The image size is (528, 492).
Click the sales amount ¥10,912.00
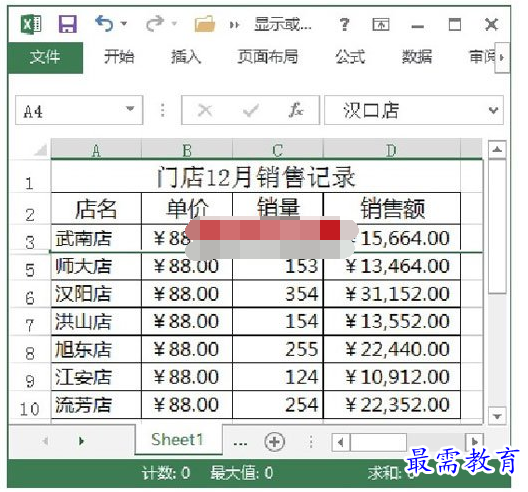(x=392, y=377)
